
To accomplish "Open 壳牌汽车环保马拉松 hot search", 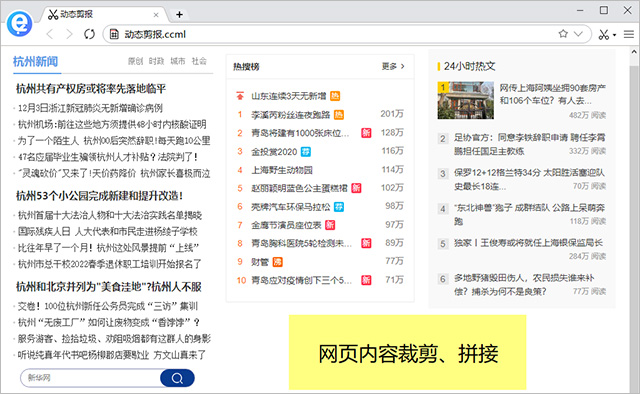I will 291,207.
